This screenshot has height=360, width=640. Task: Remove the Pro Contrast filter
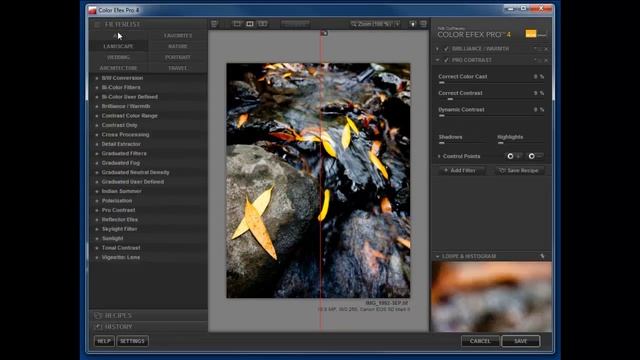[x=546, y=60]
